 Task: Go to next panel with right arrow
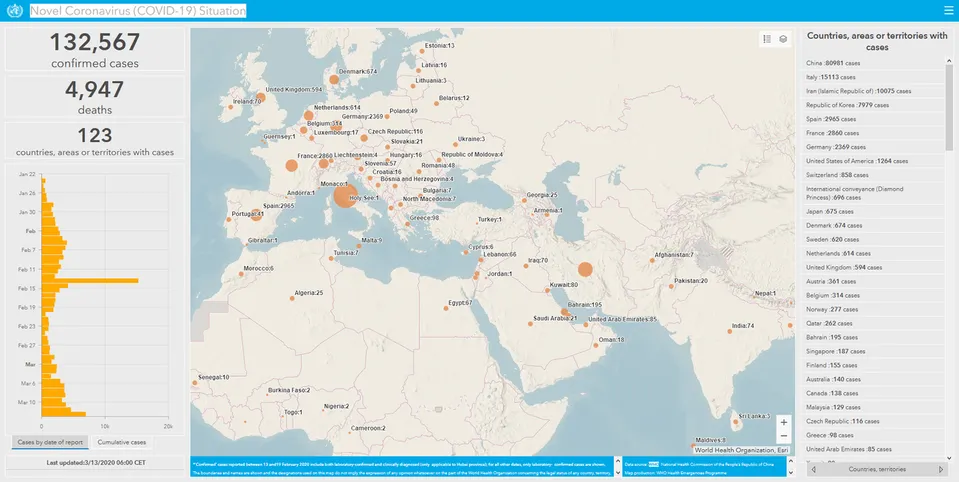[941, 469]
